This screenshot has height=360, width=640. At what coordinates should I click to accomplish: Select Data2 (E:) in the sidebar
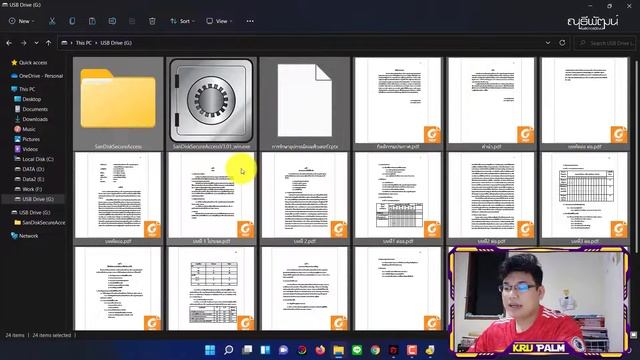coord(29,179)
